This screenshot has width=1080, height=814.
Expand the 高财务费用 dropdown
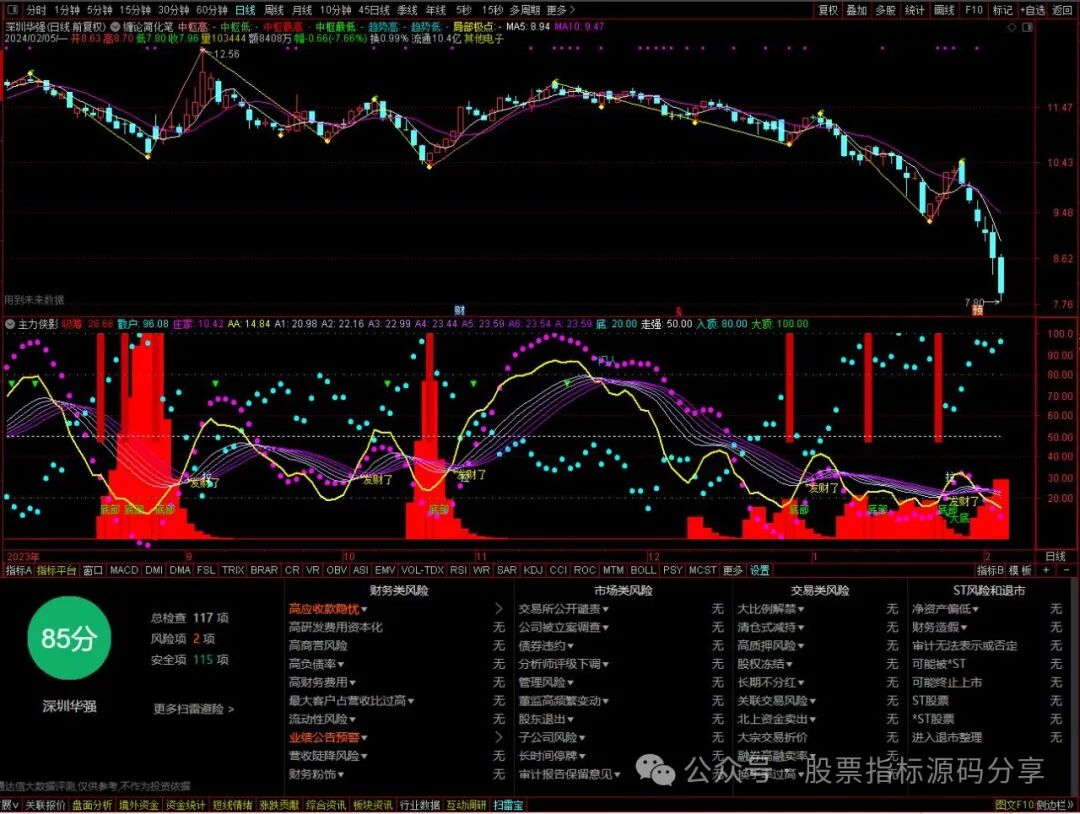(x=353, y=682)
